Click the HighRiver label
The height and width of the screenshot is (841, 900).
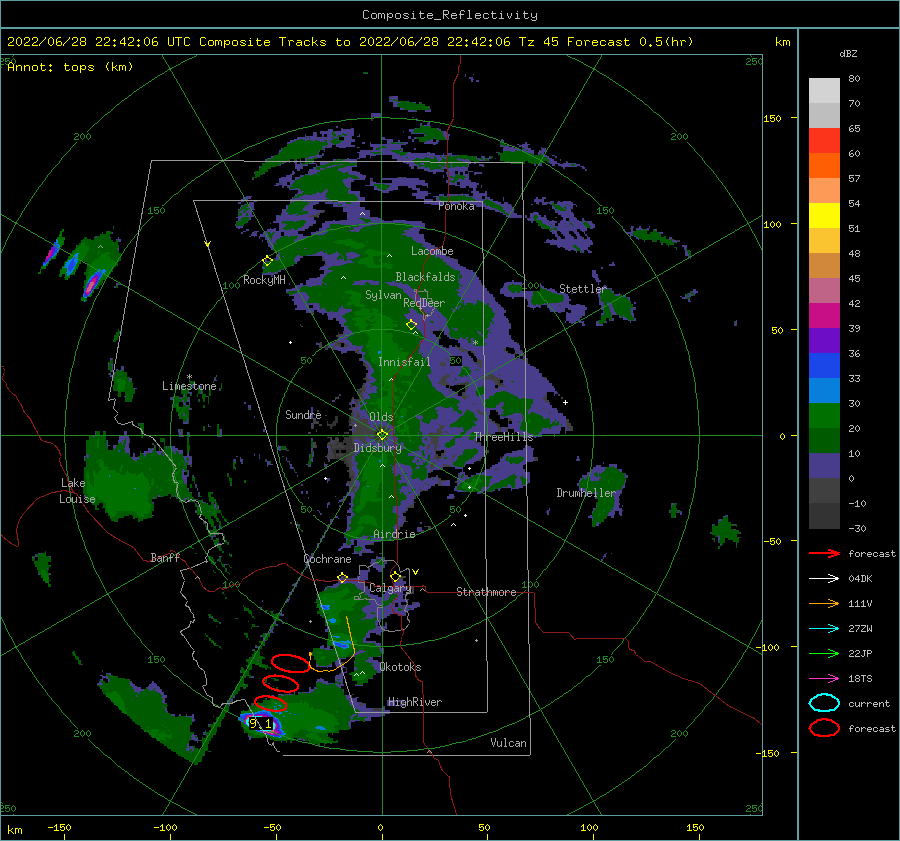pyautogui.click(x=414, y=702)
